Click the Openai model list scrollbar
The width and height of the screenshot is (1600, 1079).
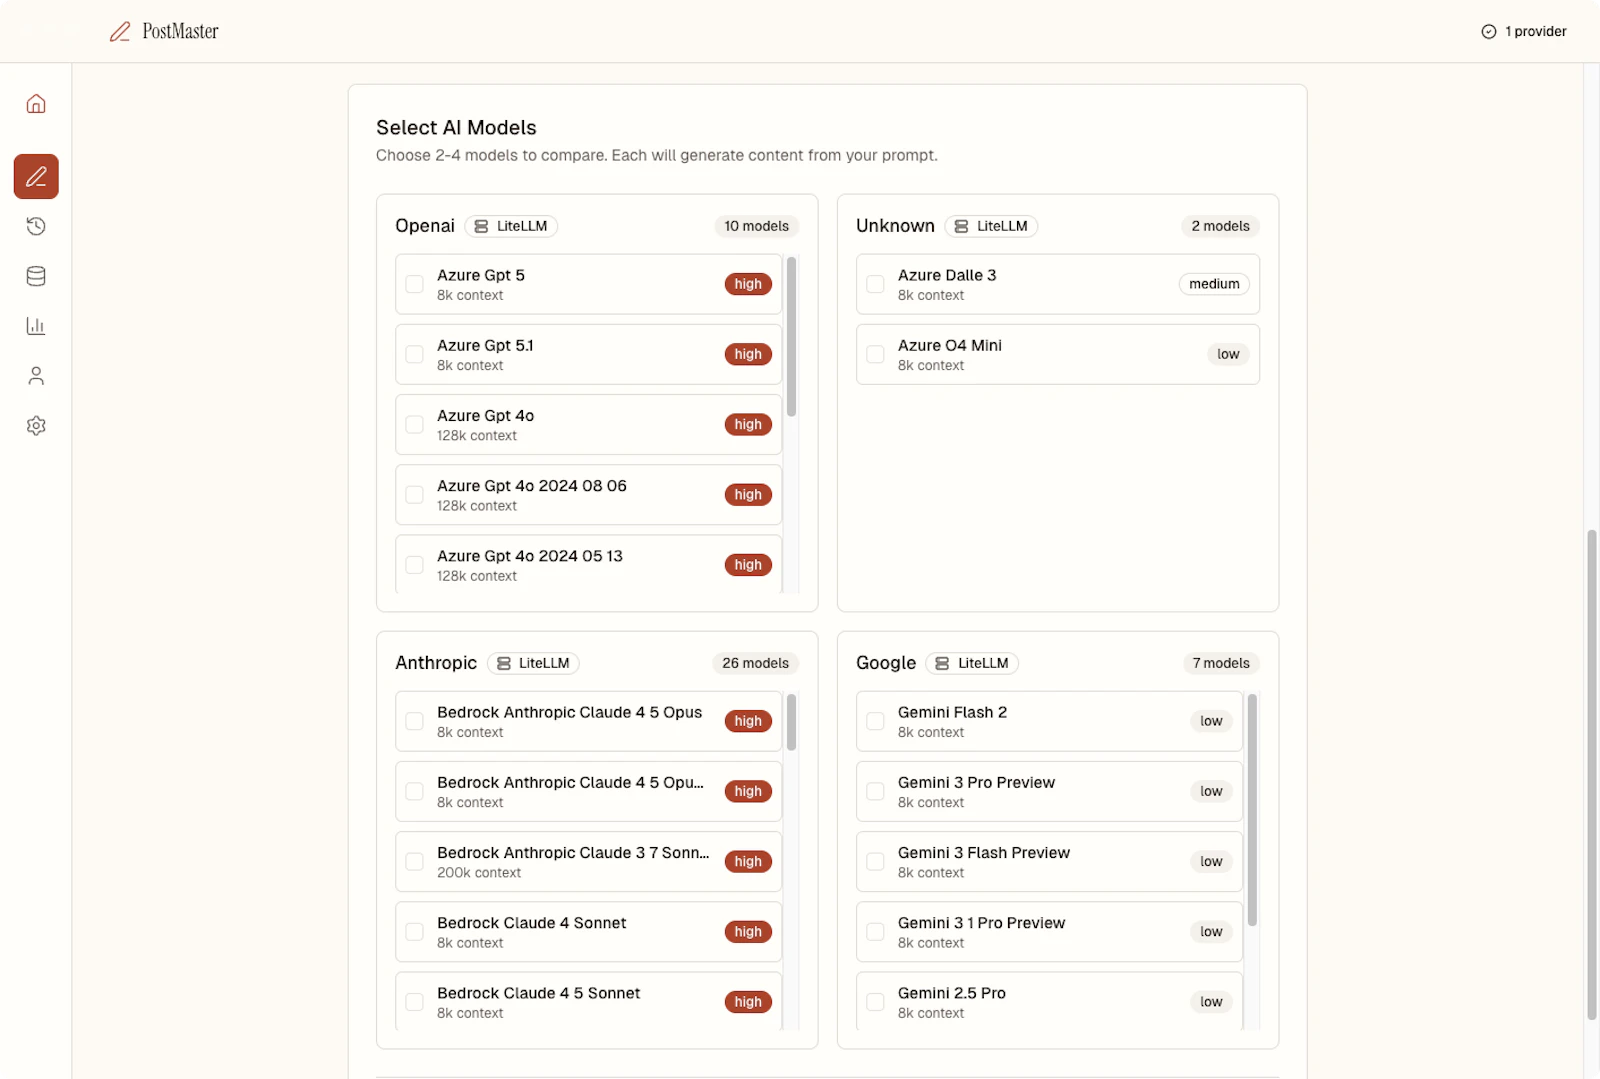coord(792,337)
